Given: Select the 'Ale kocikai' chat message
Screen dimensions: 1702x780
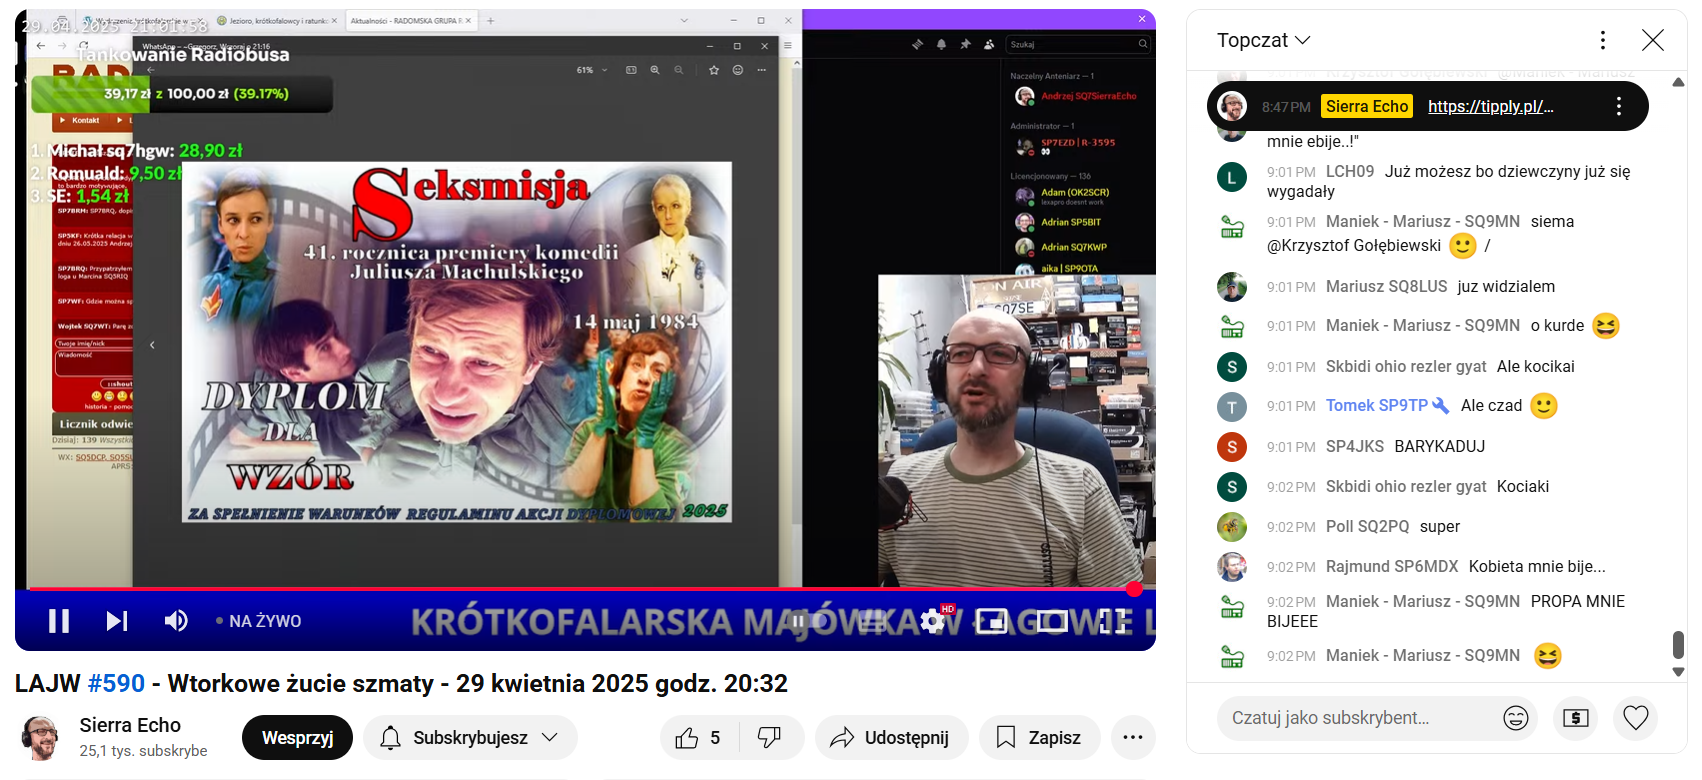Looking at the screenshot, I should [1535, 367].
